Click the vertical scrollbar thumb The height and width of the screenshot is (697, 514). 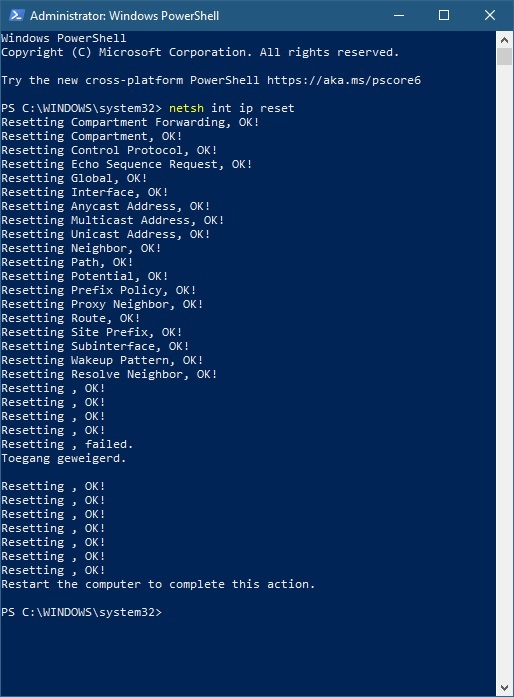(x=504, y=57)
